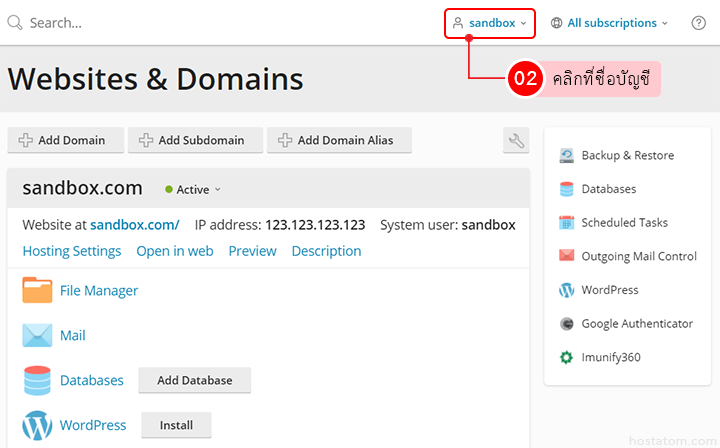Select the Preview link
The width and height of the screenshot is (720, 448).
tap(252, 251)
